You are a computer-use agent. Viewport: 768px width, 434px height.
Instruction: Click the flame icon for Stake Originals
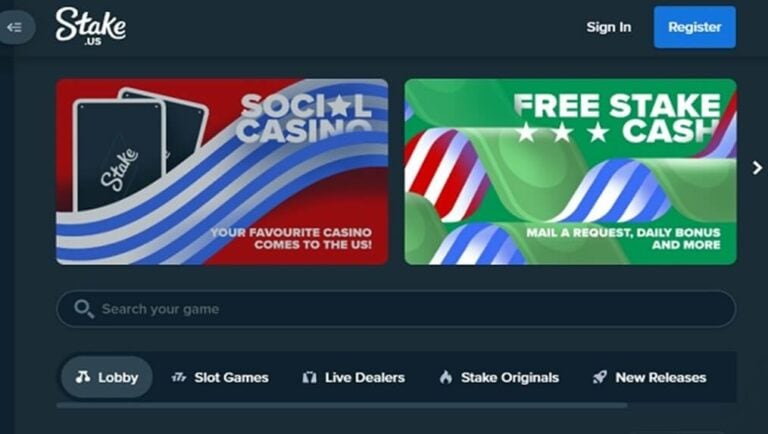pyautogui.click(x=446, y=377)
